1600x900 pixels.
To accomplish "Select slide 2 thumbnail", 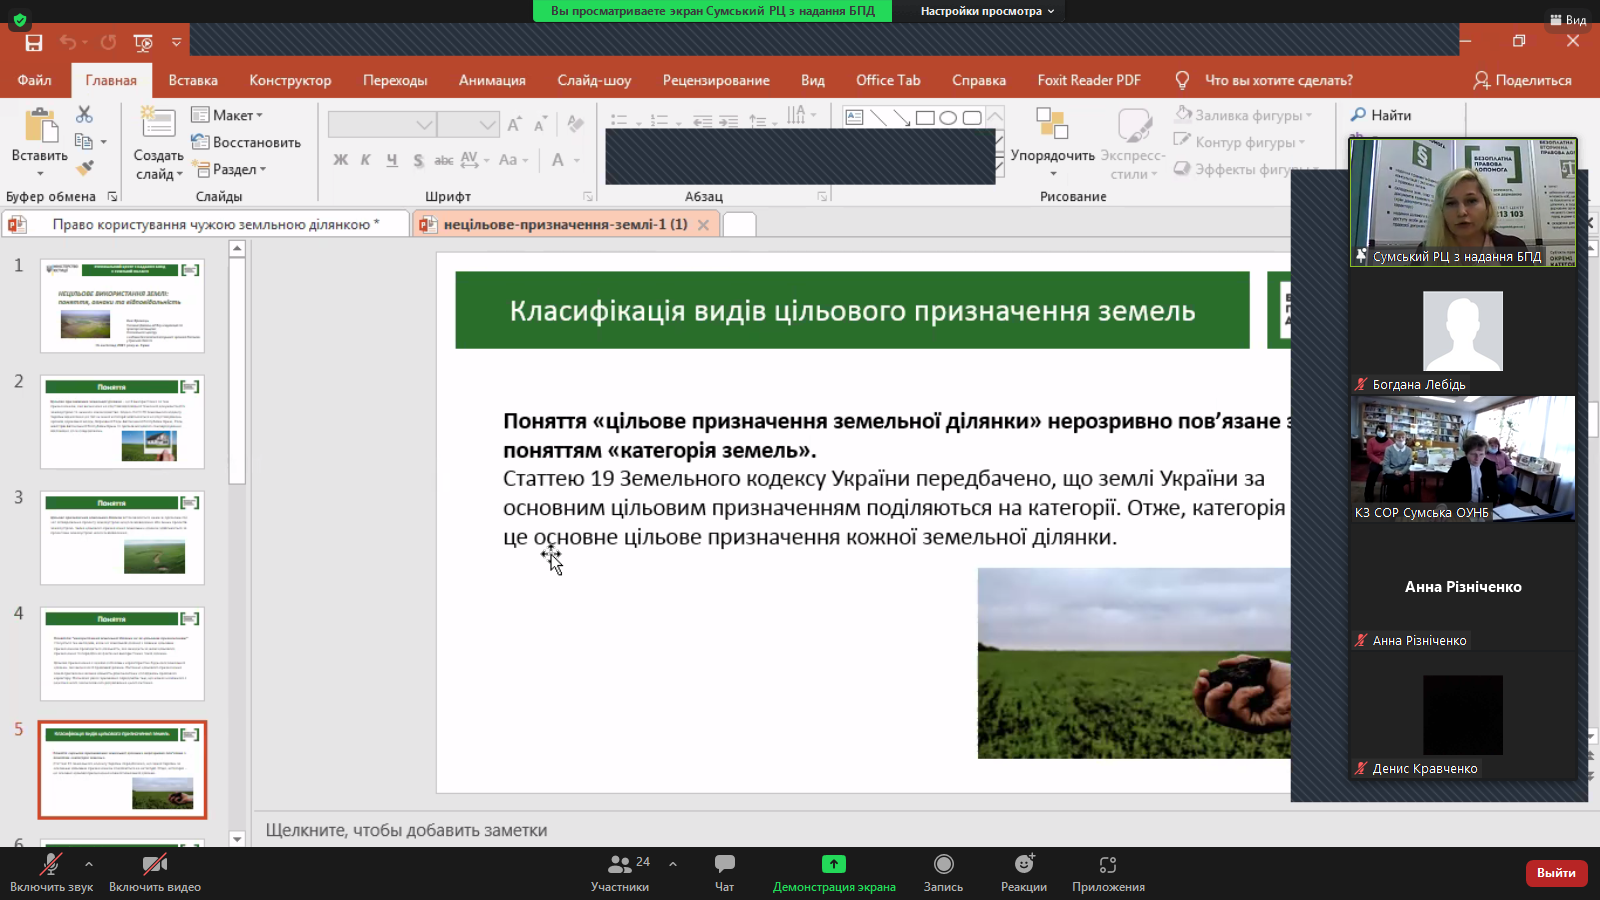I will tap(122, 422).
